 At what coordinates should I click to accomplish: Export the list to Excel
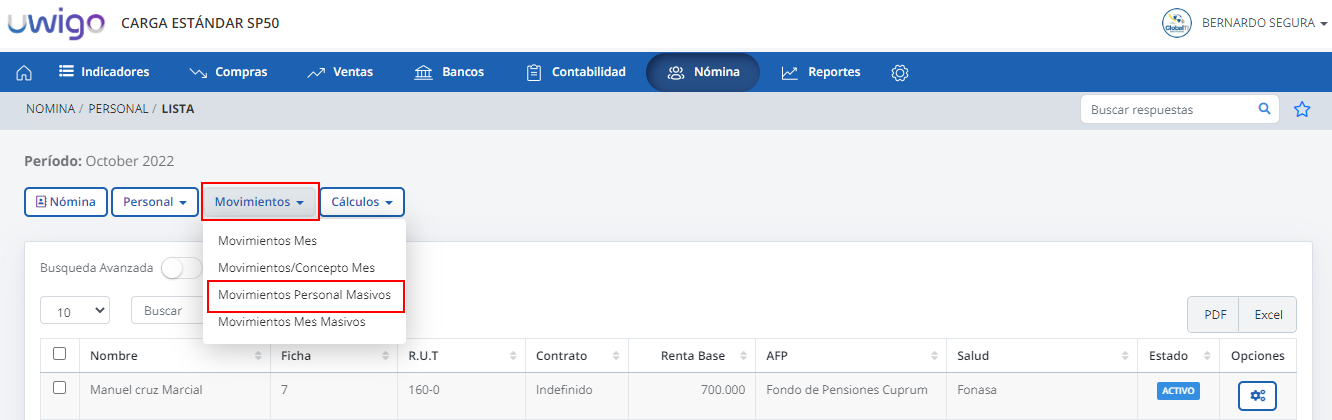click(x=1267, y=314)
